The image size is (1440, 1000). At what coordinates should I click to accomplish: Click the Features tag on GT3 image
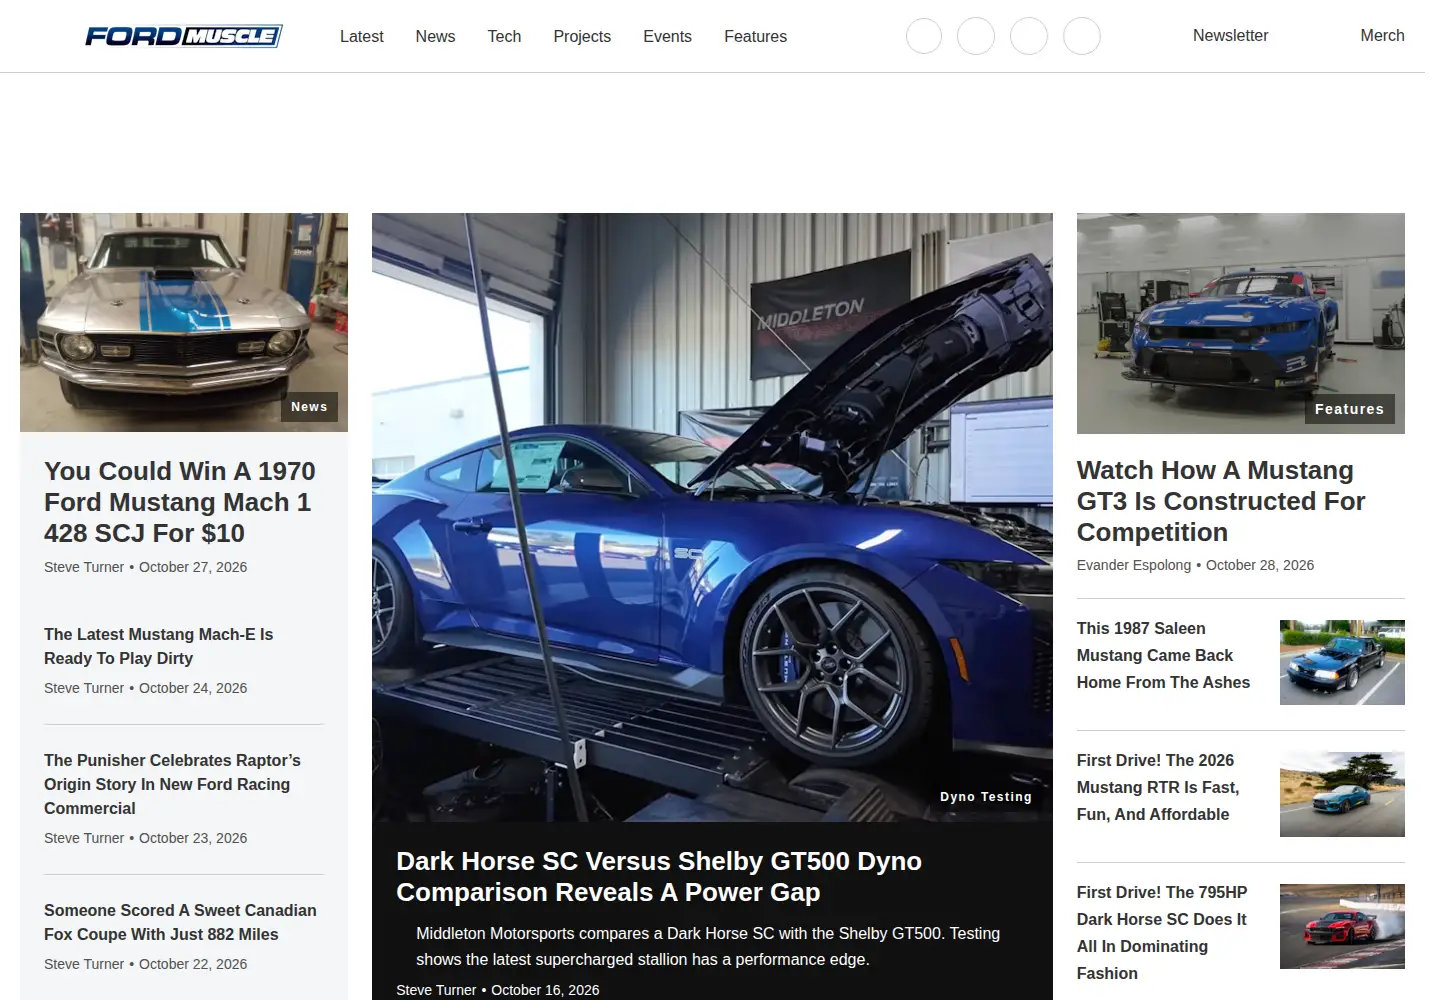(x=1349, y=409)
